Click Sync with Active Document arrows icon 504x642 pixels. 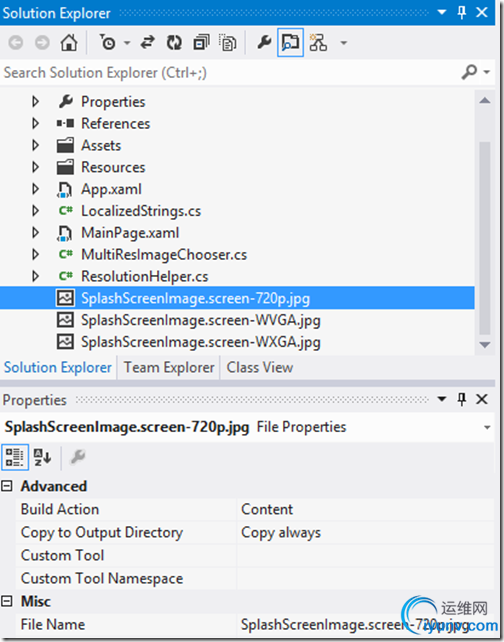click(x=147, y=43)
